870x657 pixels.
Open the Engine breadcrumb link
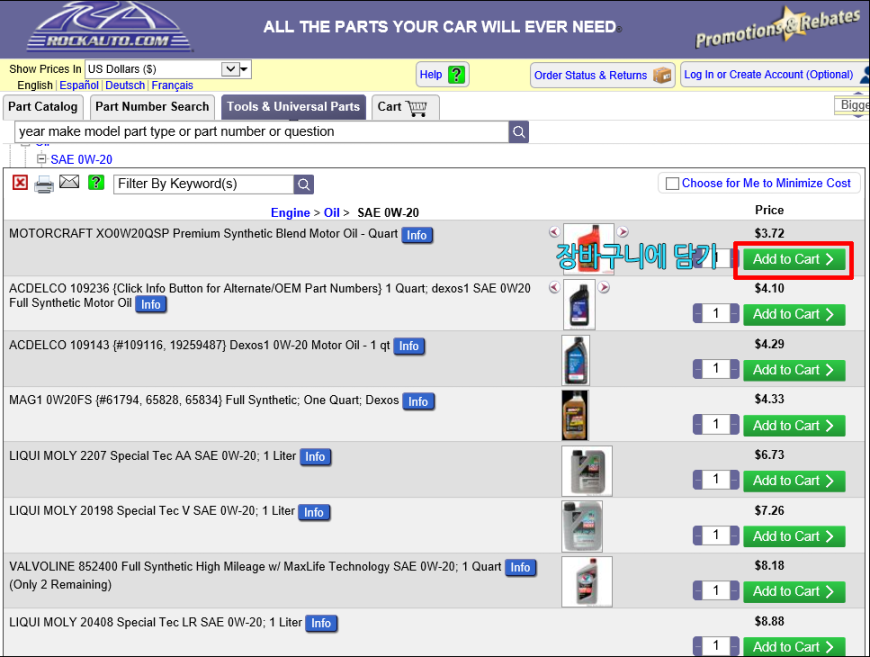(x=290, y=213)
